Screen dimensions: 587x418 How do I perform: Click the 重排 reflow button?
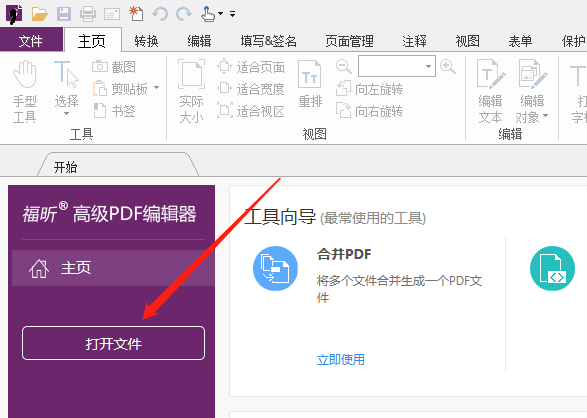[310, 85]
